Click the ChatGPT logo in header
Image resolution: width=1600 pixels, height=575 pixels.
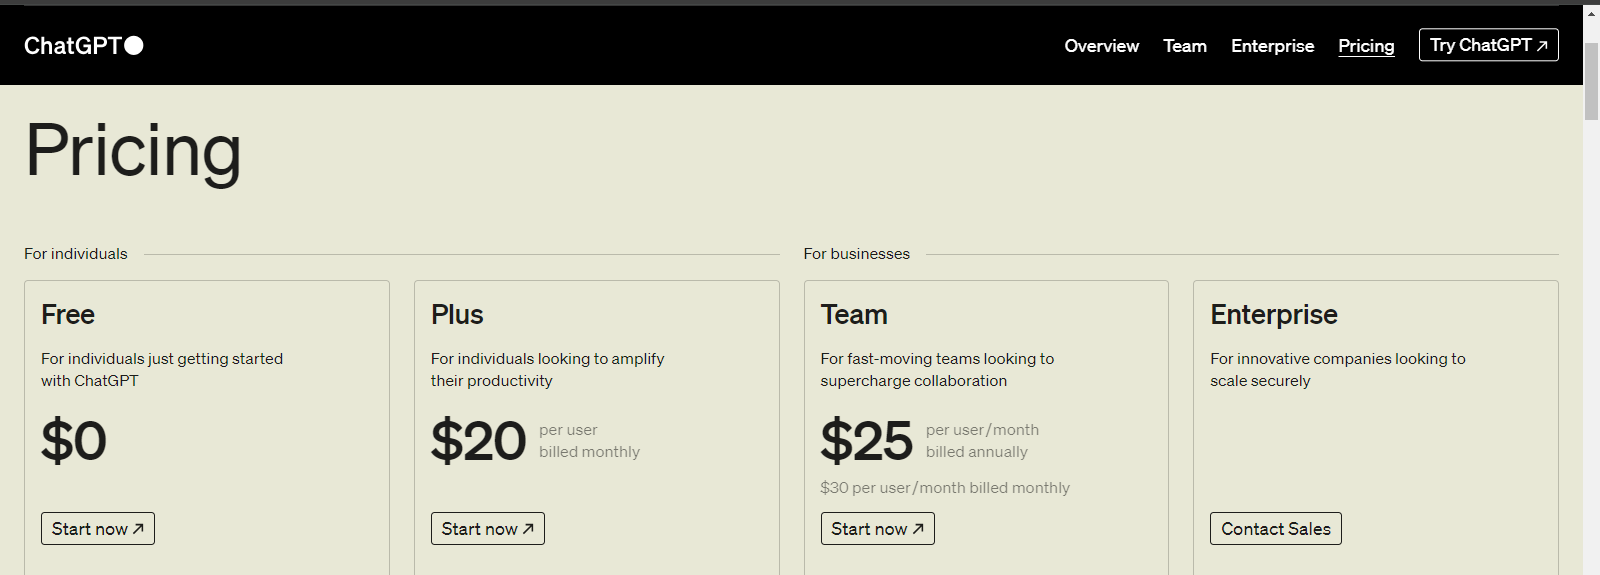point(84,45)
